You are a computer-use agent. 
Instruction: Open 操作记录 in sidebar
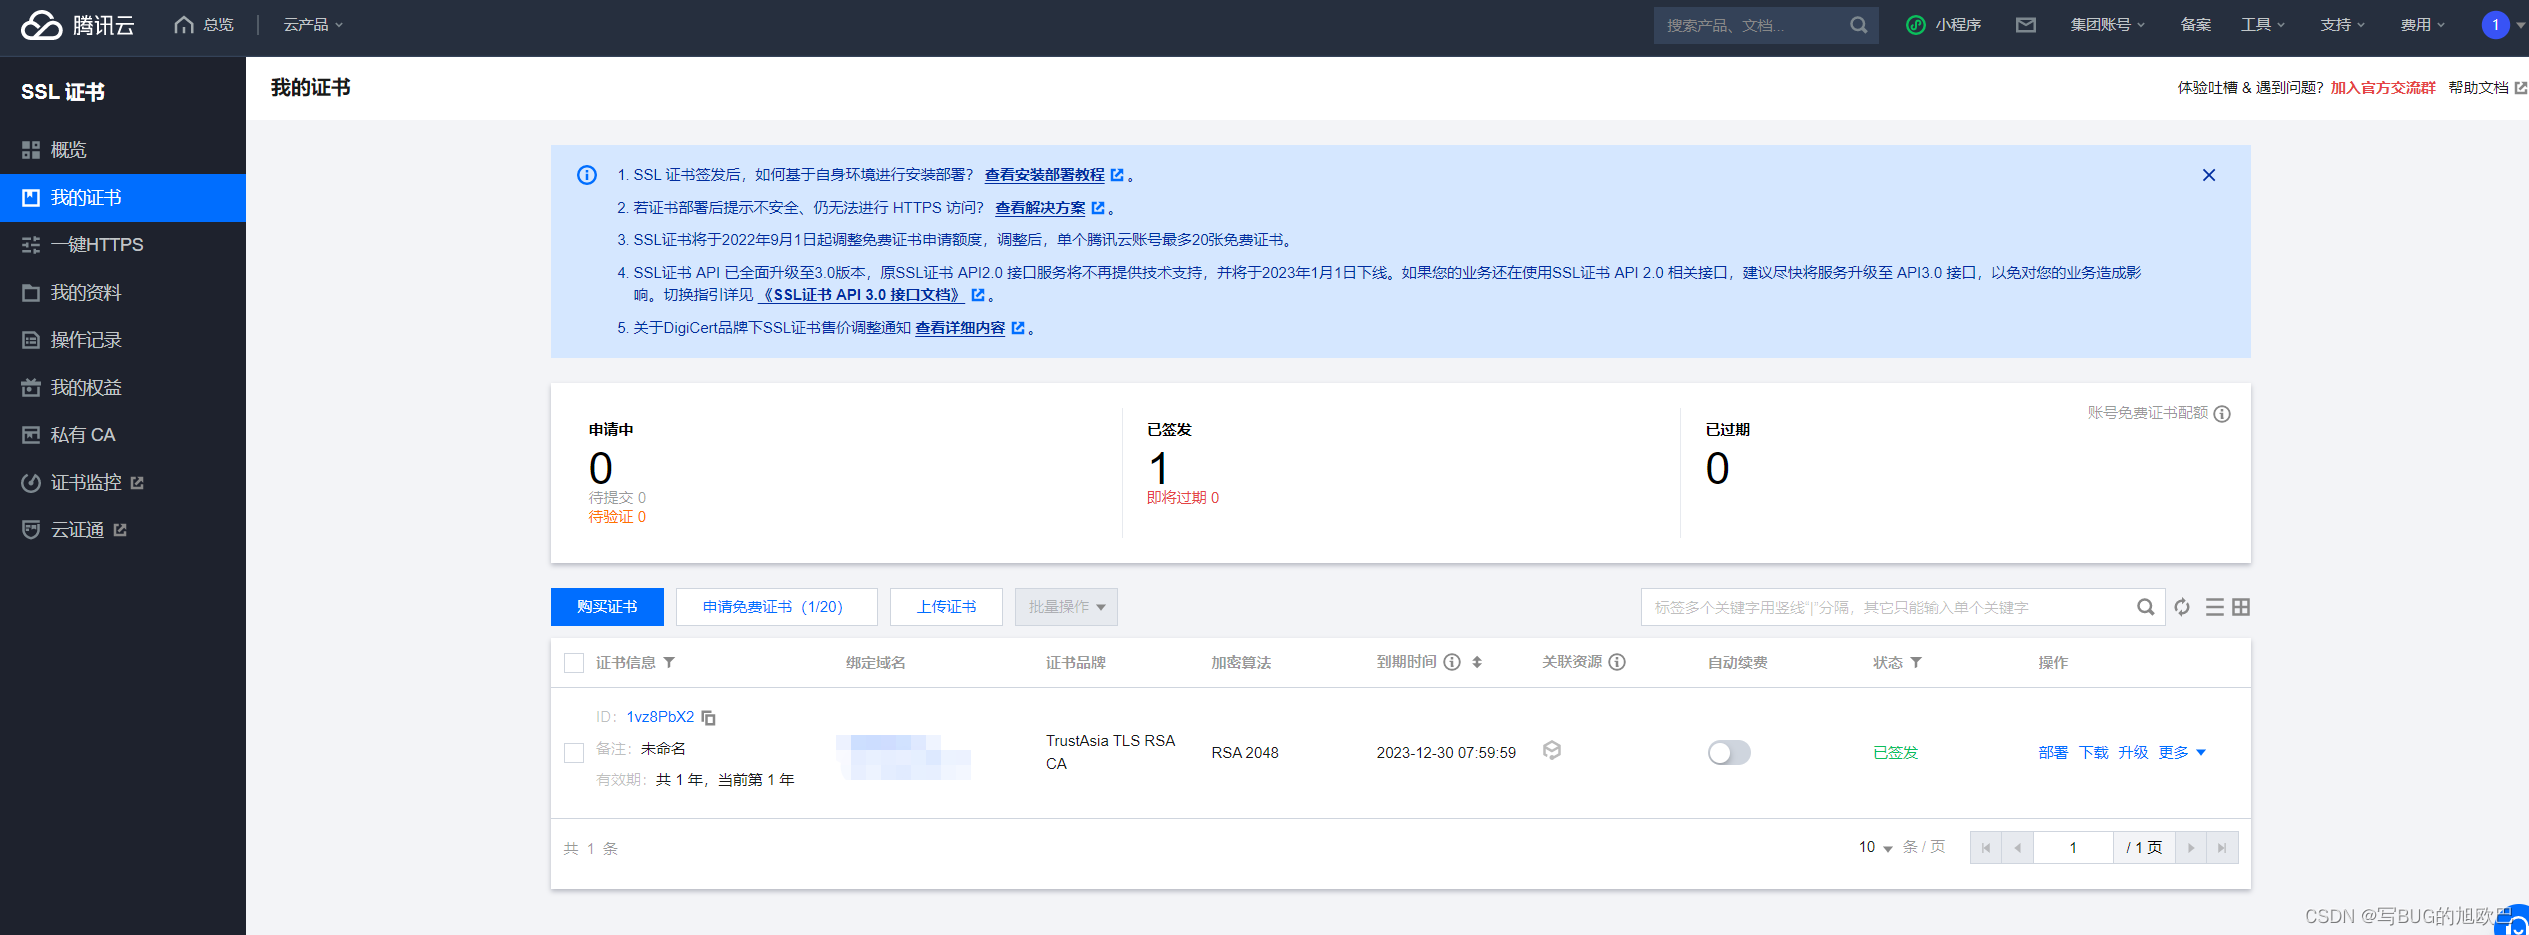(123, 340)
